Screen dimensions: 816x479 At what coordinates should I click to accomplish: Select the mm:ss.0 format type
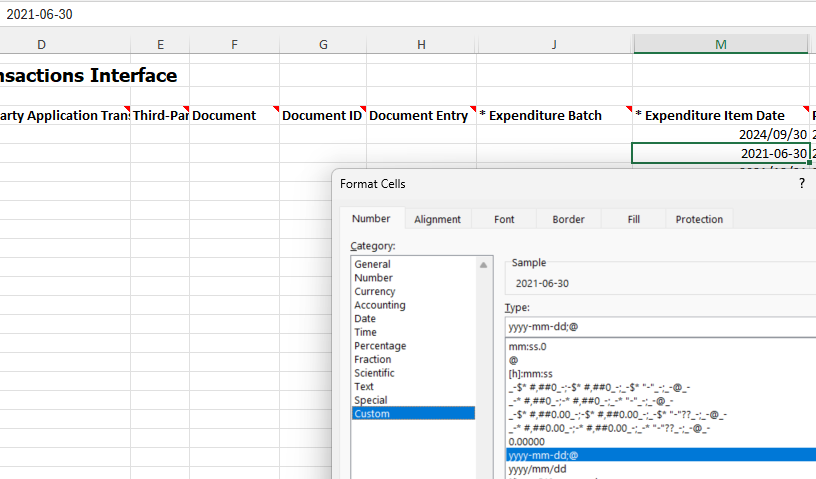coord(661,346)
